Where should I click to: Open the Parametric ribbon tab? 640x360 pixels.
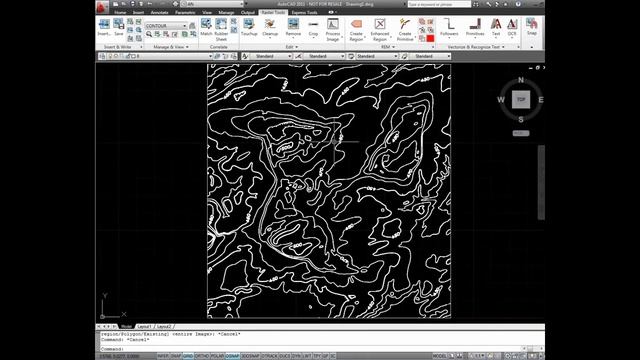tap(185, 13)
